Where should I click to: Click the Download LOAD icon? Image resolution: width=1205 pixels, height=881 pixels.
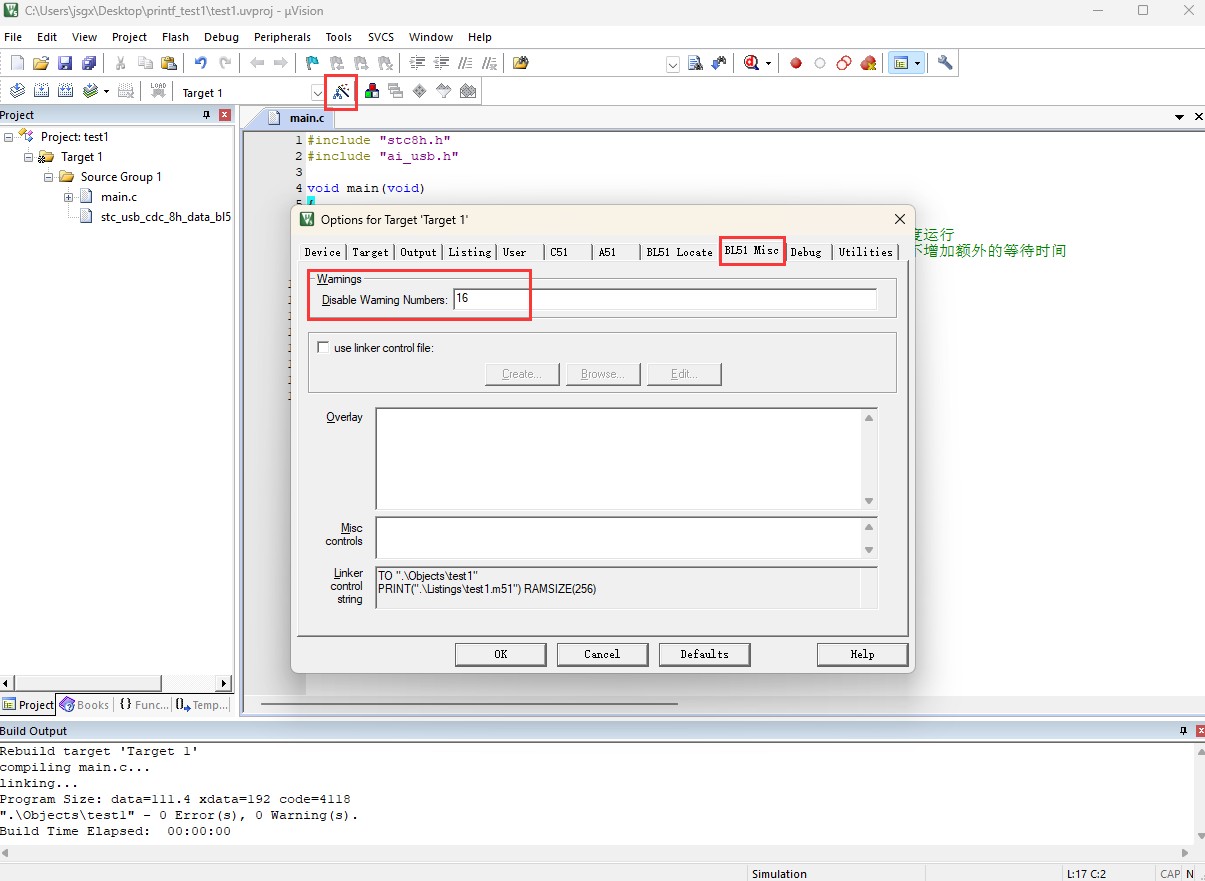[157, 91]
